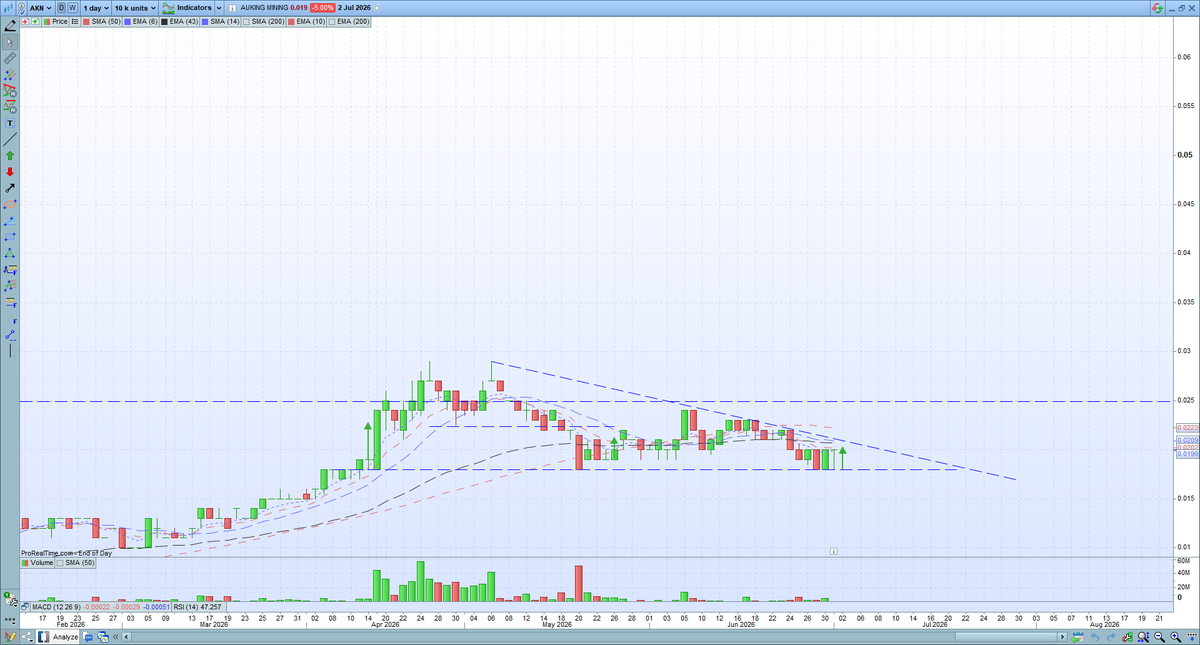Click the scroll-left arrow of bottom scrollbar

click(x=127, y=637)
